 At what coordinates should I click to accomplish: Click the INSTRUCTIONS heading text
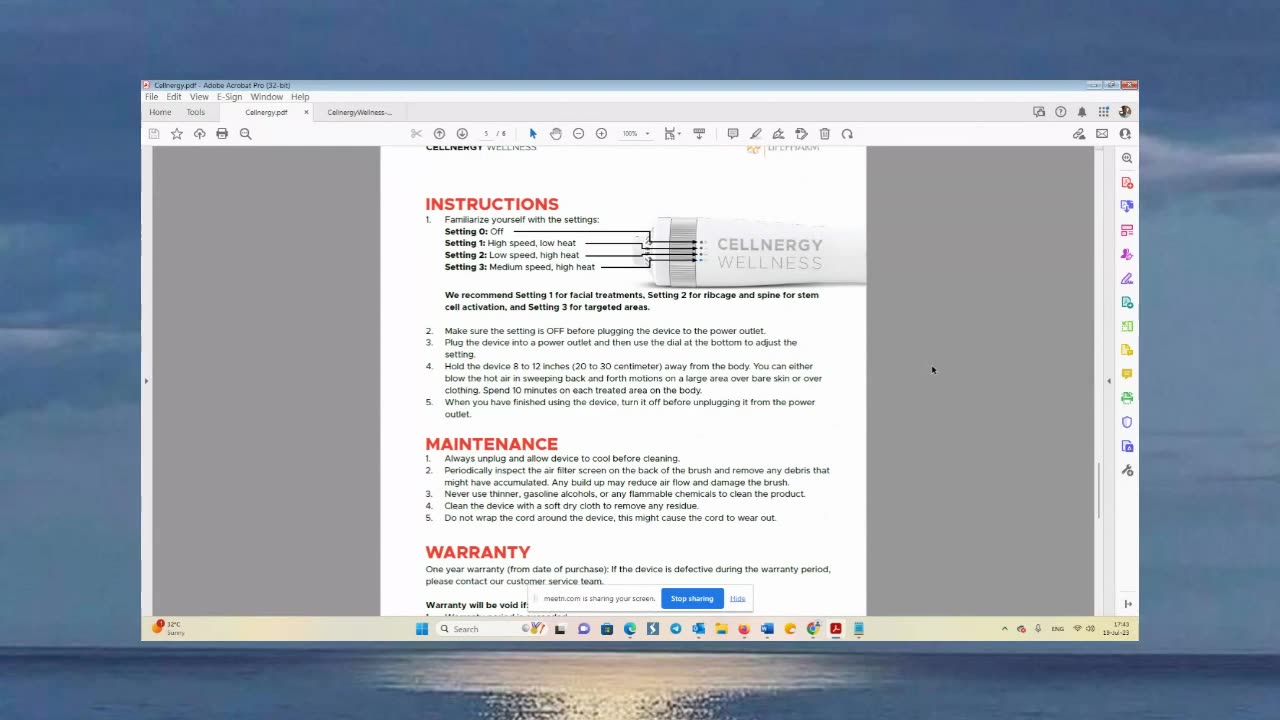pyautogui.click(x=492, y=204)
